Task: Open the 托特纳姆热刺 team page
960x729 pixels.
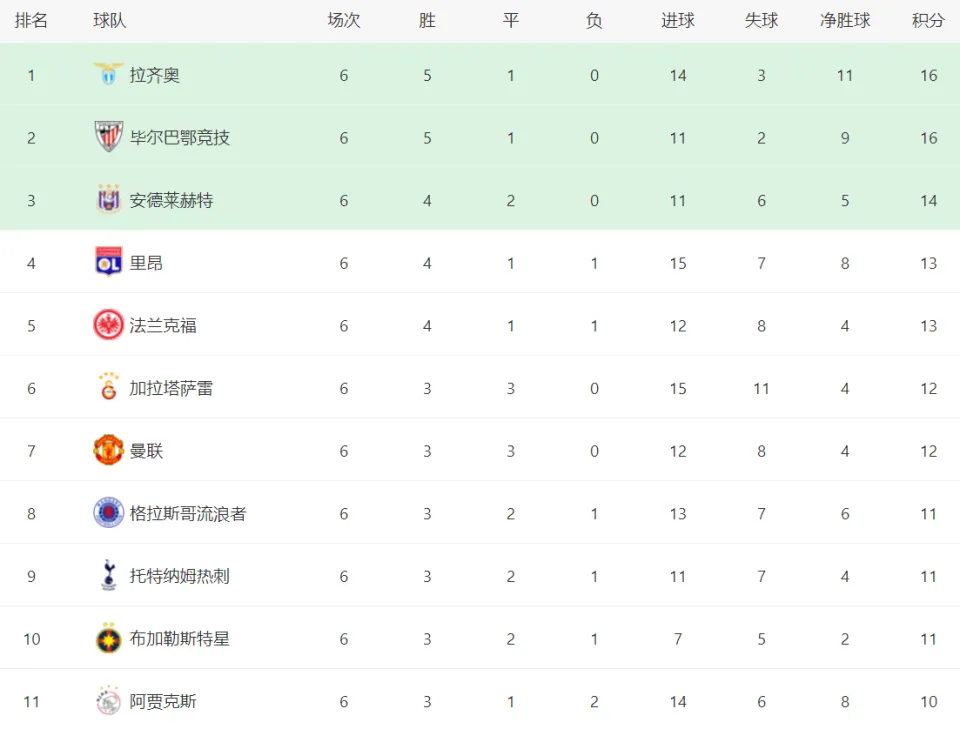Action: coord(179,576)
